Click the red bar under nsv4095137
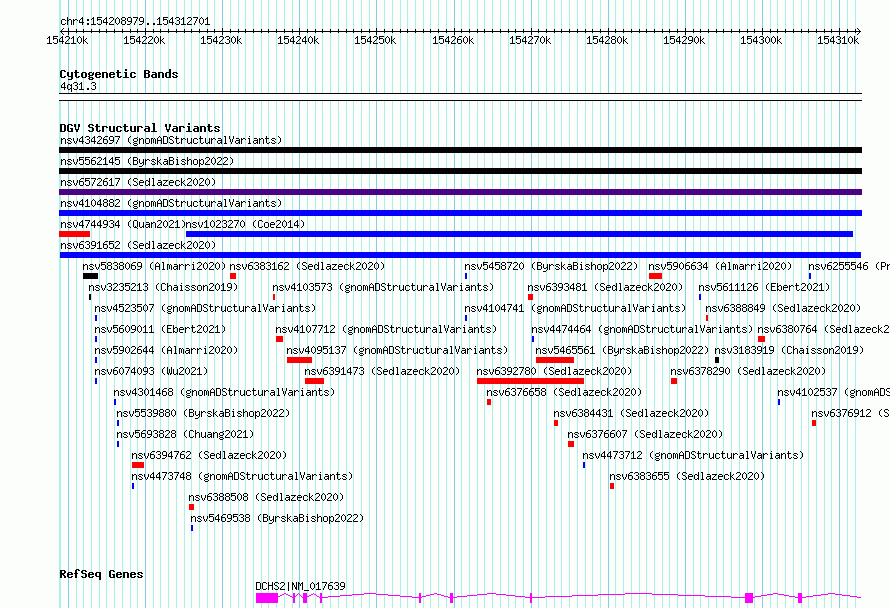Screen dimensions: 890x608 point(299,360)
